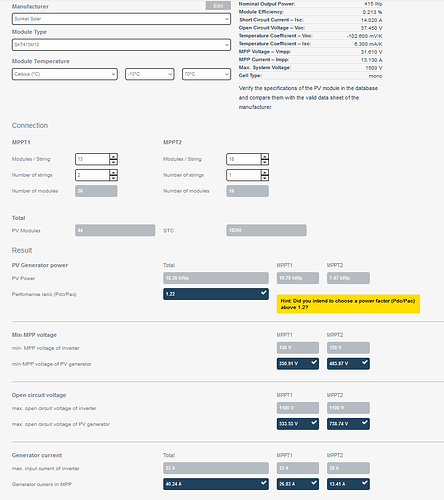Open the 70°C maximum temperature dropdown

[206, 74]
